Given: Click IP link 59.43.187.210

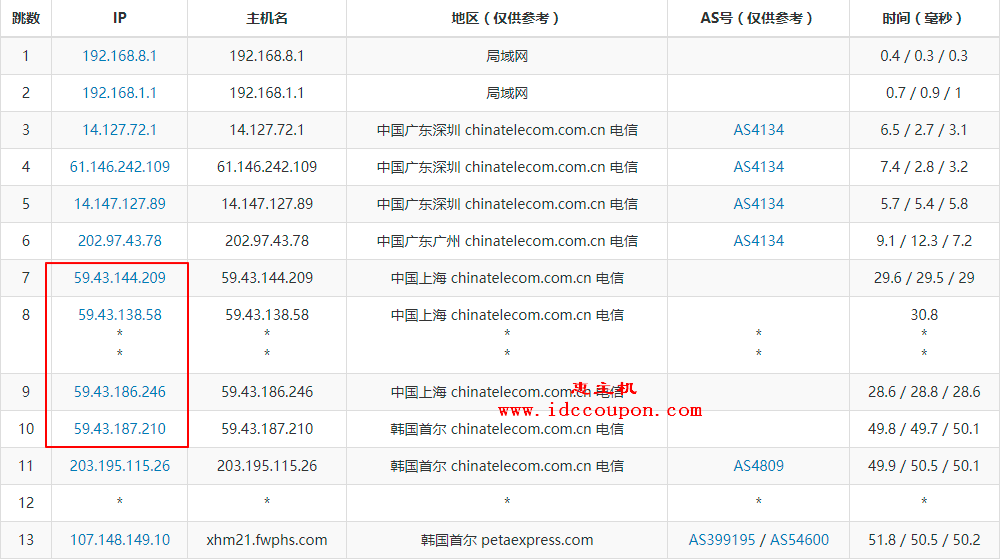Looking at the screenshot, I should click(x=119, y=429).
